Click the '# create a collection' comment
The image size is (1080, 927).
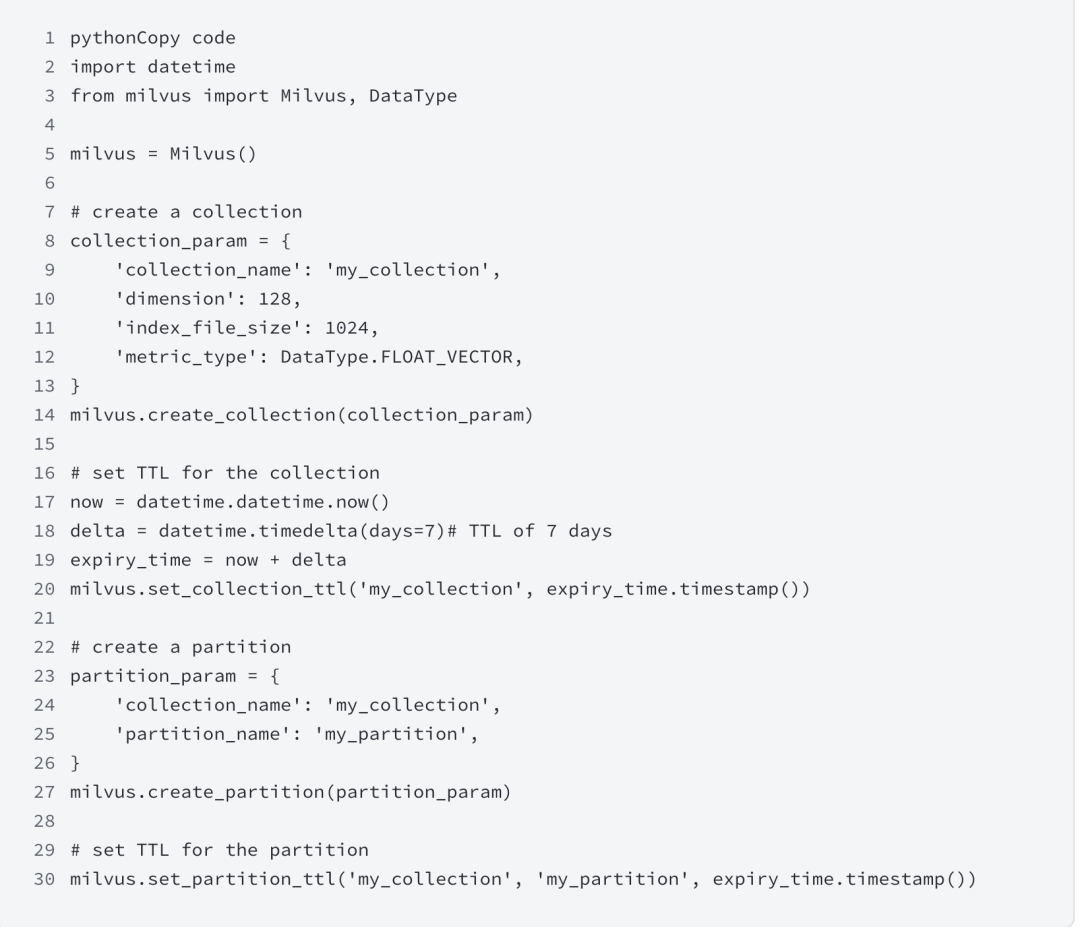point(186,211)
